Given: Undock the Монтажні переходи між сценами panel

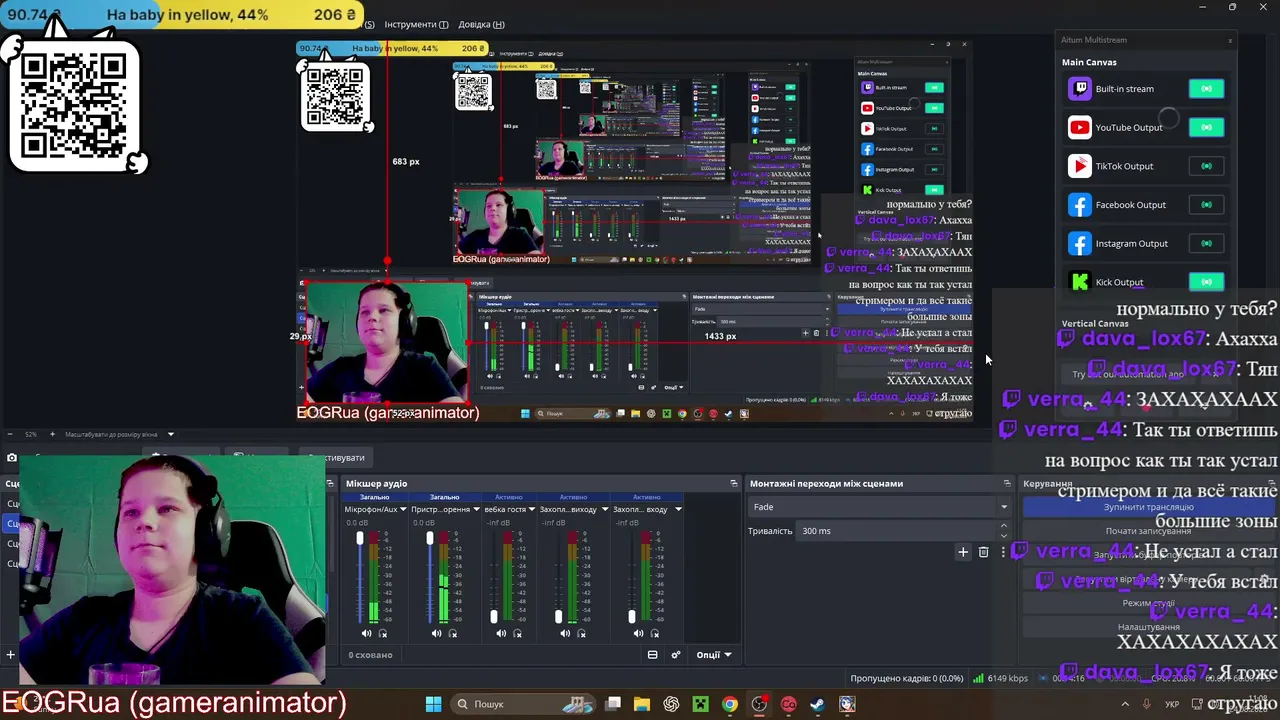Looking at the screenshot, I should tap(1007, 483).
